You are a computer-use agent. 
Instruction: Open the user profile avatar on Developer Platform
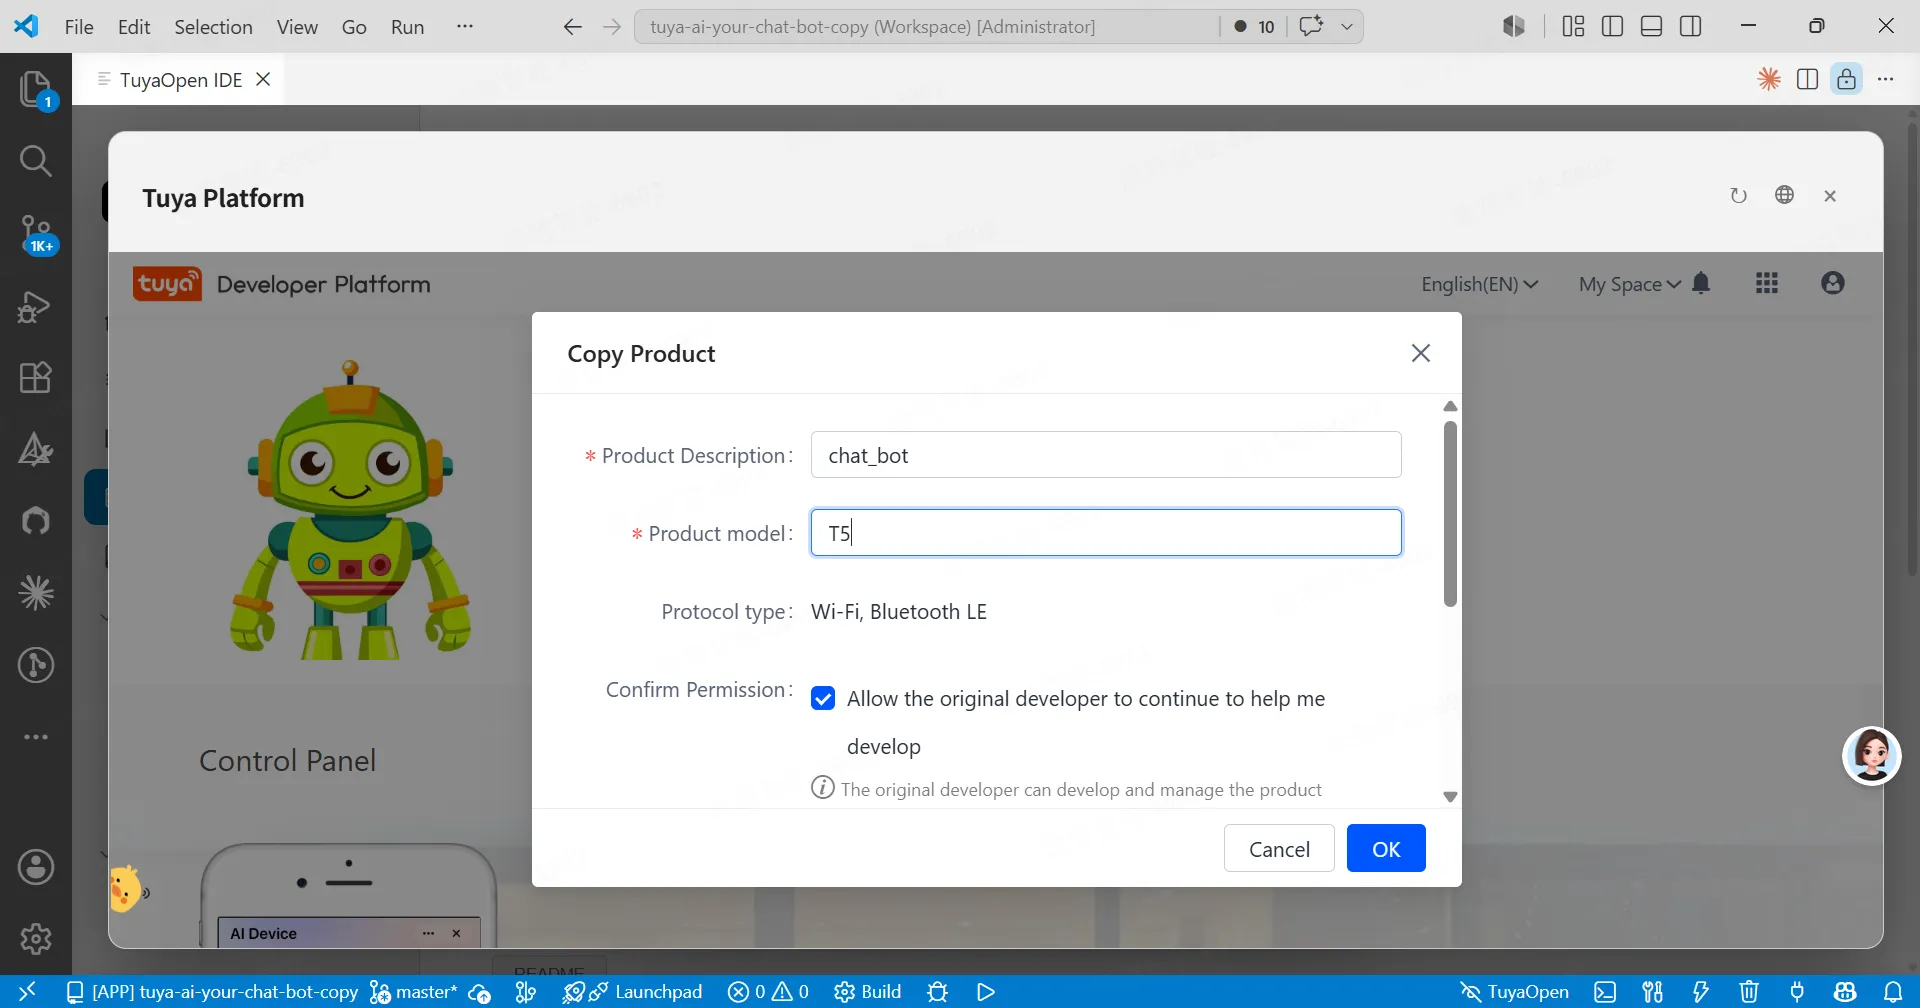(1833, 284)
